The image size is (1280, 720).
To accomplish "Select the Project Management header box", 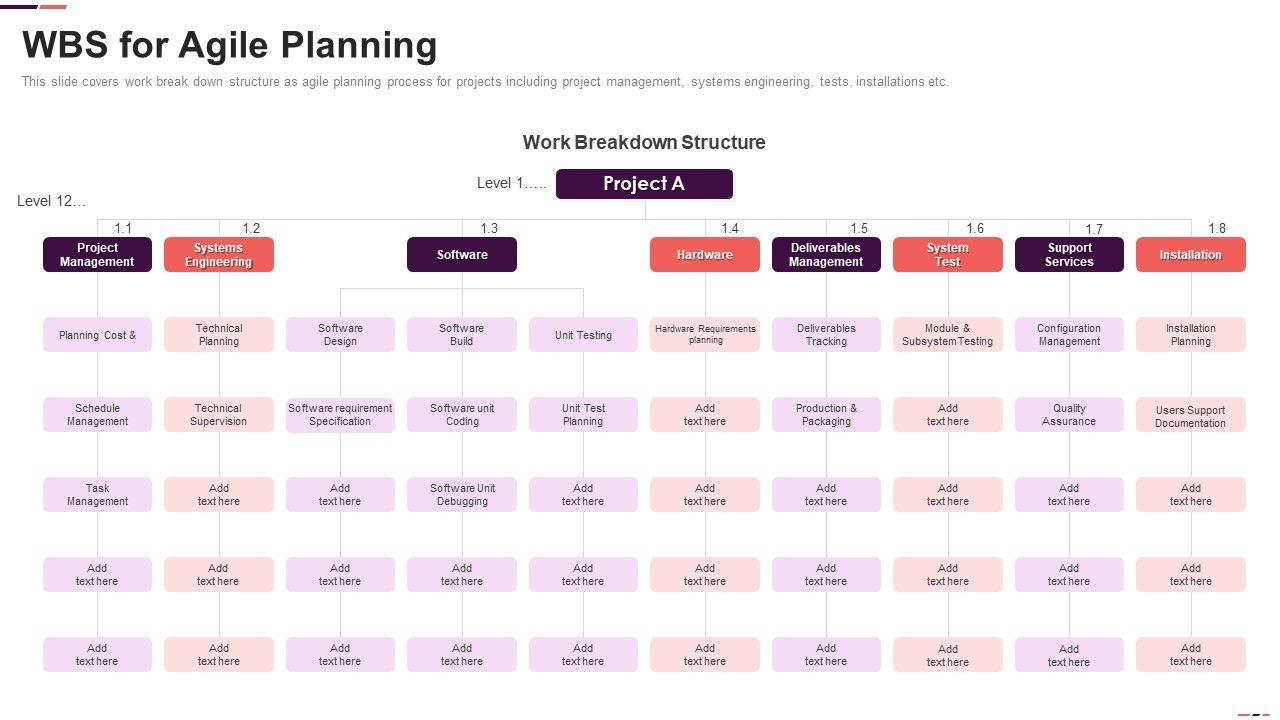I will pos(97,255).
